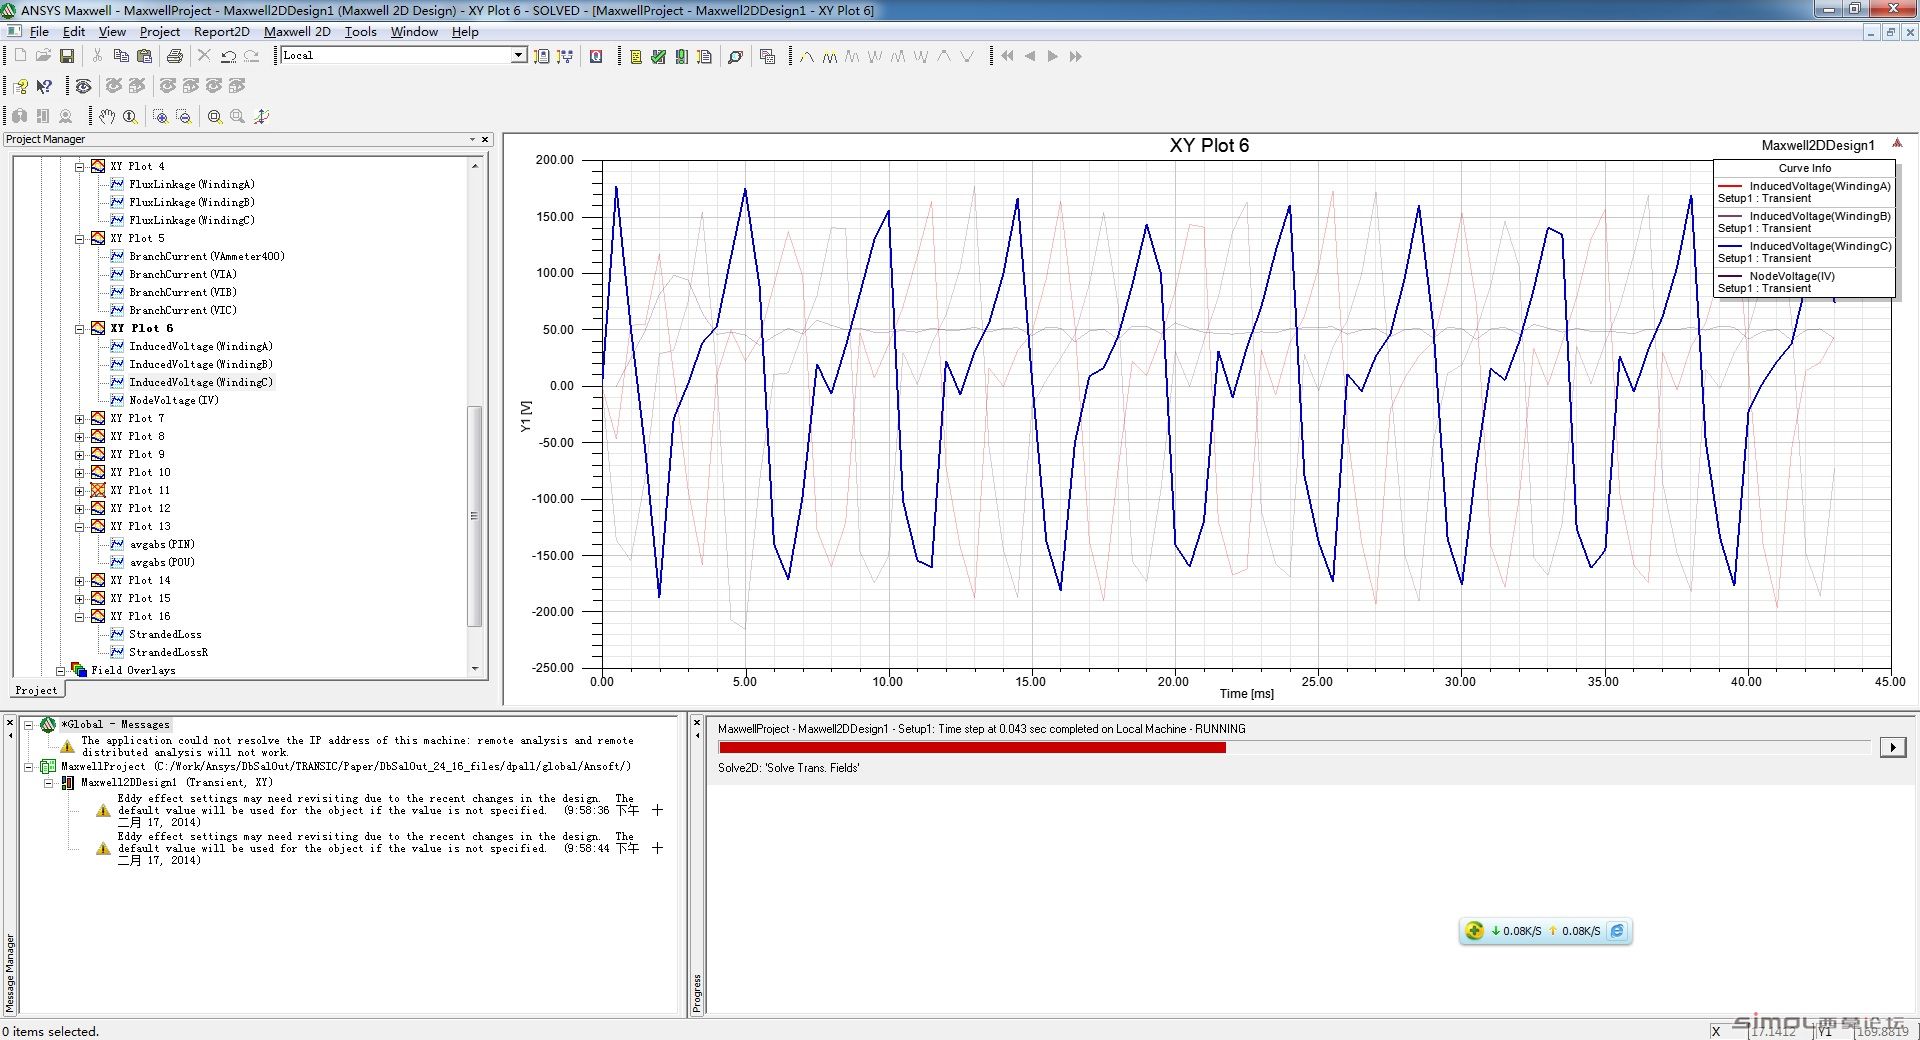Close the Project Manager panel
Image resolution: width=1920 pixels, height=1040 pixels.
[485, 140]
